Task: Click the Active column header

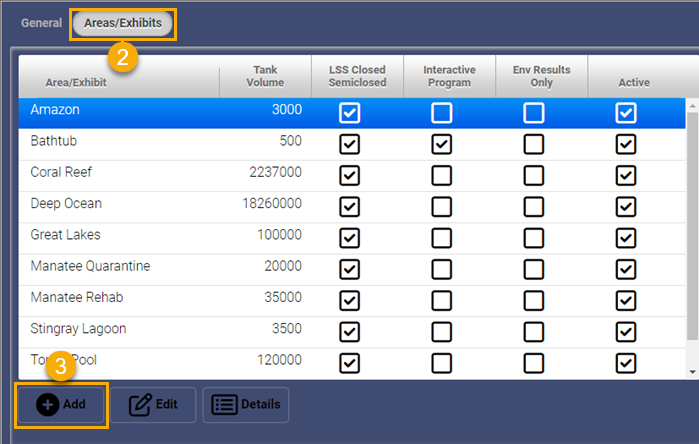Action: [x=634, y=82]
